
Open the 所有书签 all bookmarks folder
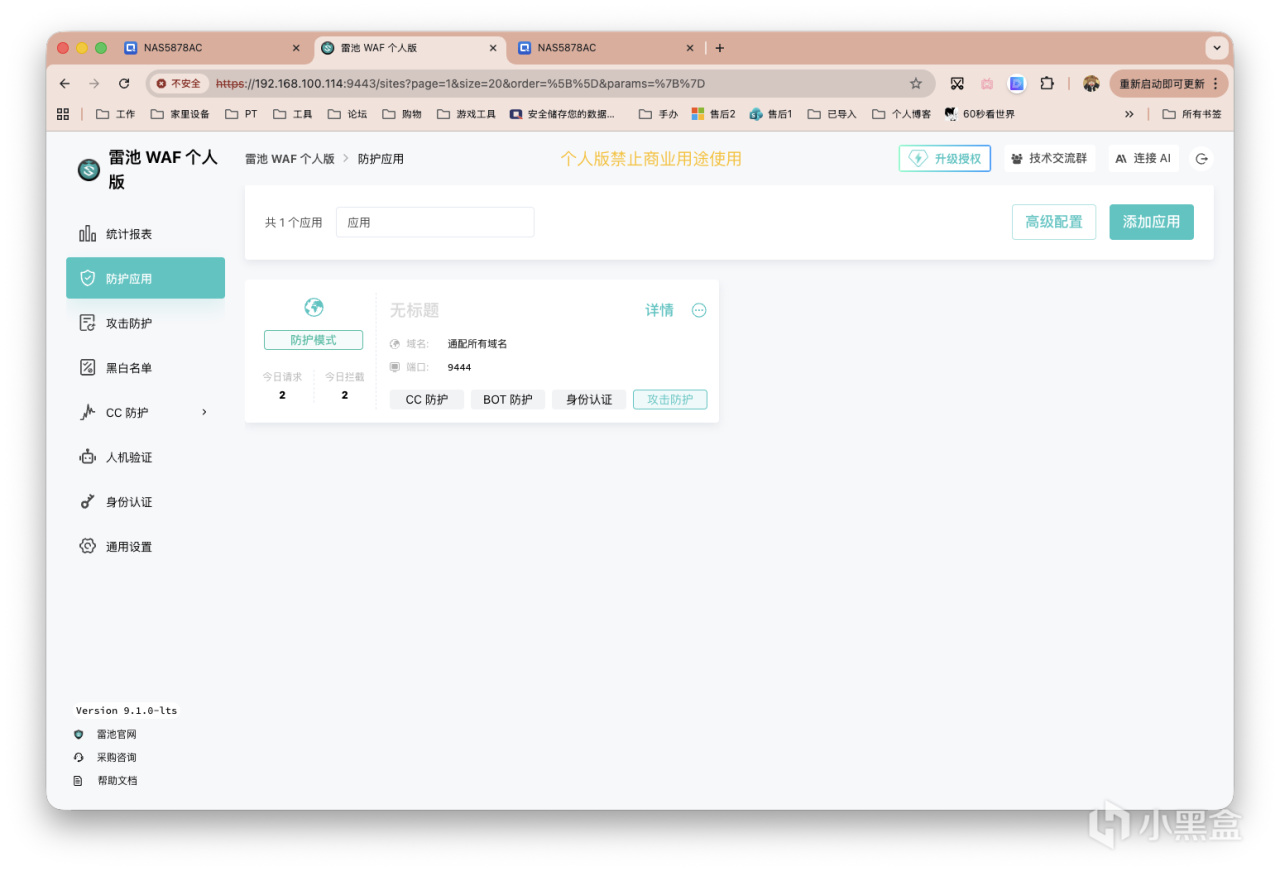[1192, 114]
